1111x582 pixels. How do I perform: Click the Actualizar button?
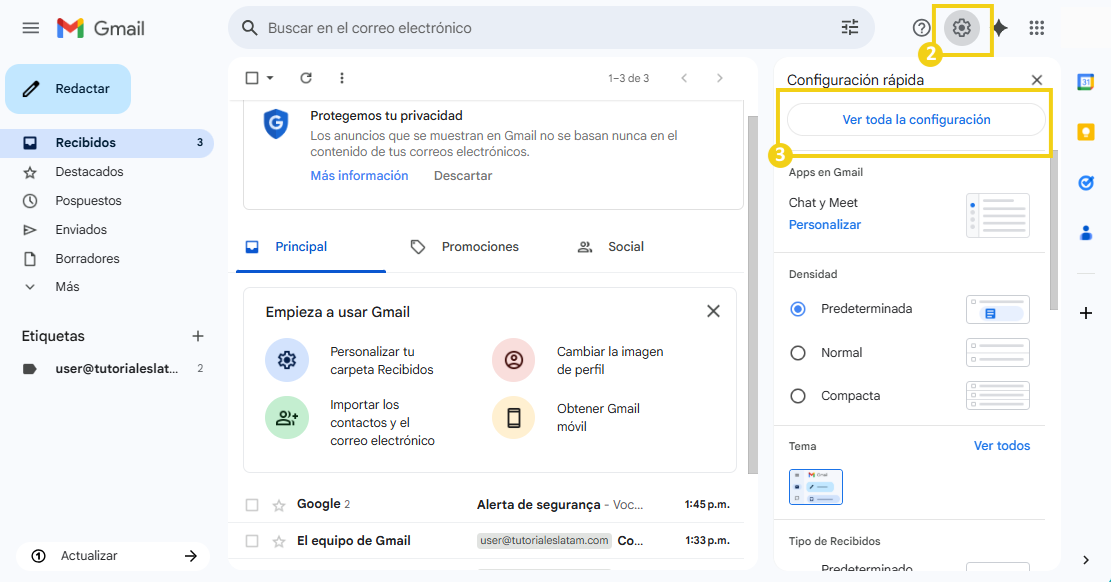(x=113, y=556)
